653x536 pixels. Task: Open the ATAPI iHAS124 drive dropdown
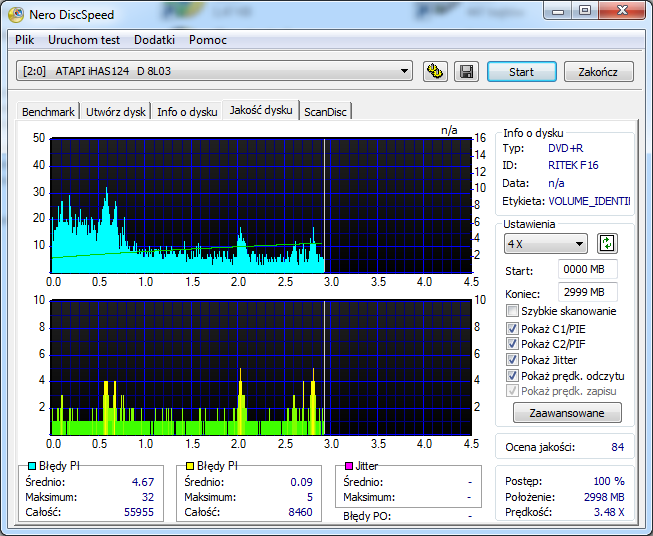(x=214, y=71)
